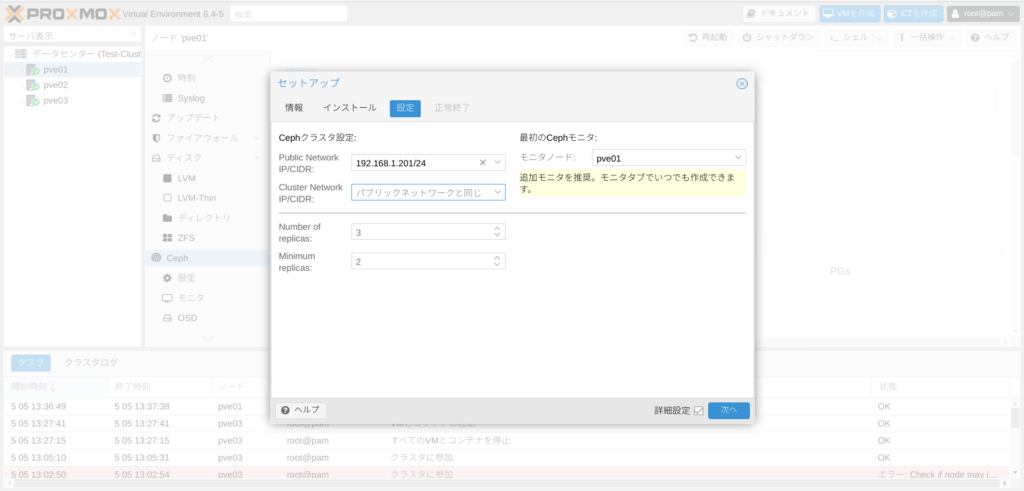This screenshot has height=491, width=1024.
Task: Adjust the Number of replicas spinner
Action: tap(497, 232)
